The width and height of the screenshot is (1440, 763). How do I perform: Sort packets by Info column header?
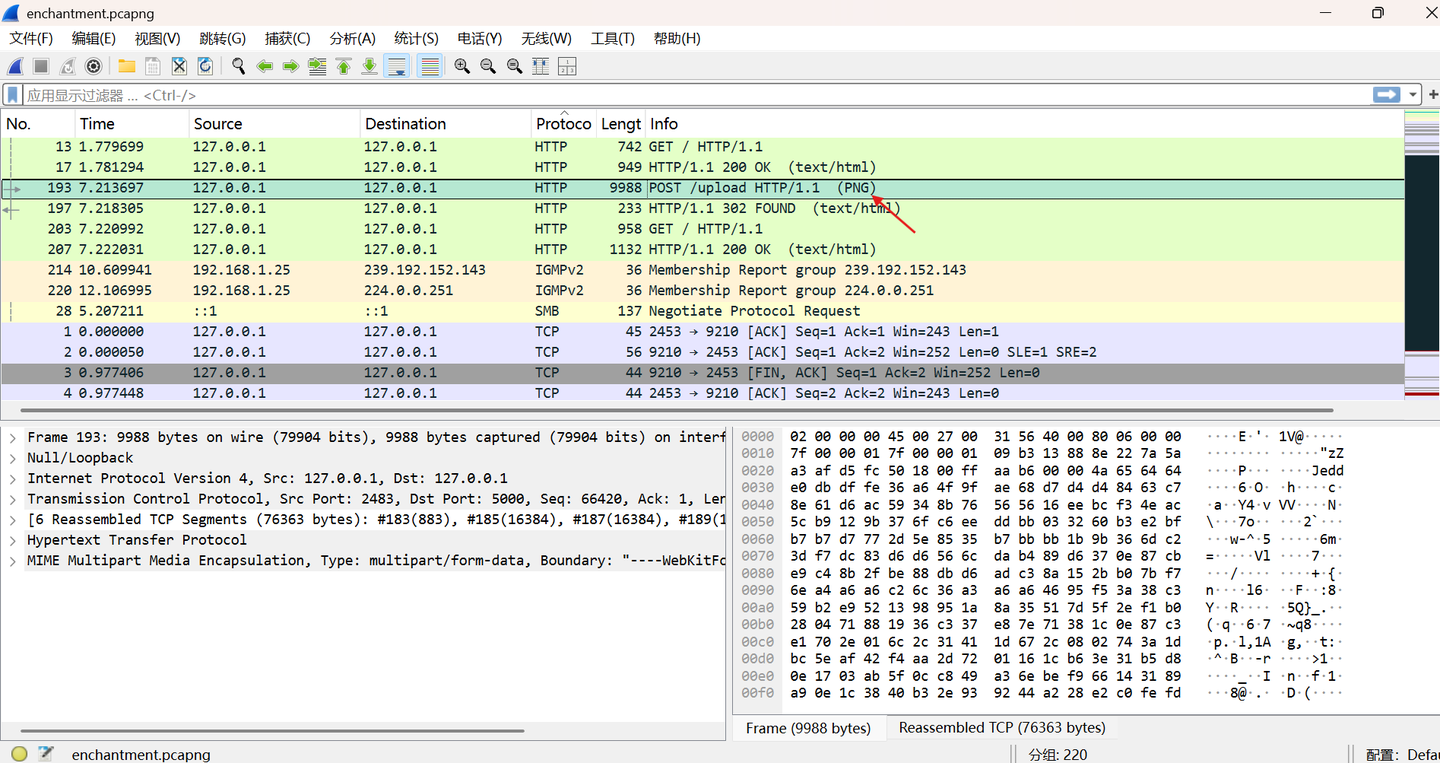[x=1024, y=124]
